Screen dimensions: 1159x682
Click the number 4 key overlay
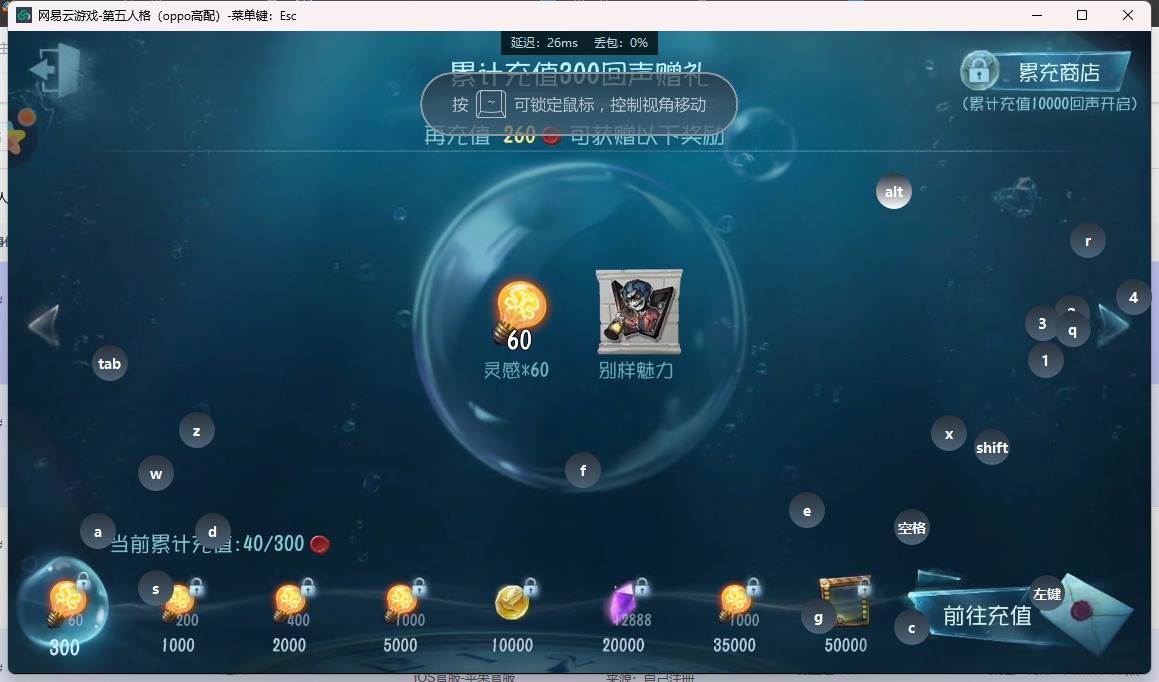click(1133, 297)
